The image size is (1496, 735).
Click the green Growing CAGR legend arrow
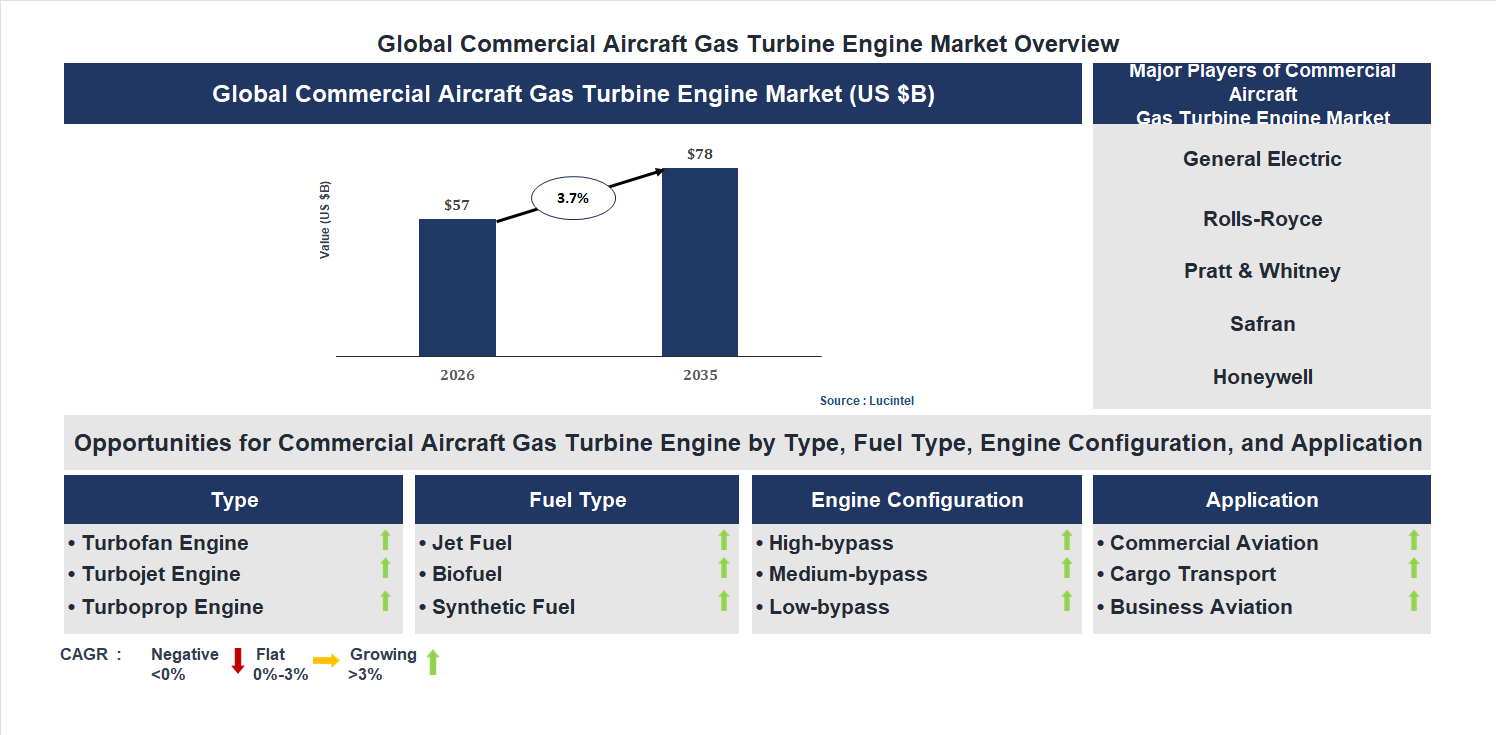pyautogui.click(x=433, y=662)
